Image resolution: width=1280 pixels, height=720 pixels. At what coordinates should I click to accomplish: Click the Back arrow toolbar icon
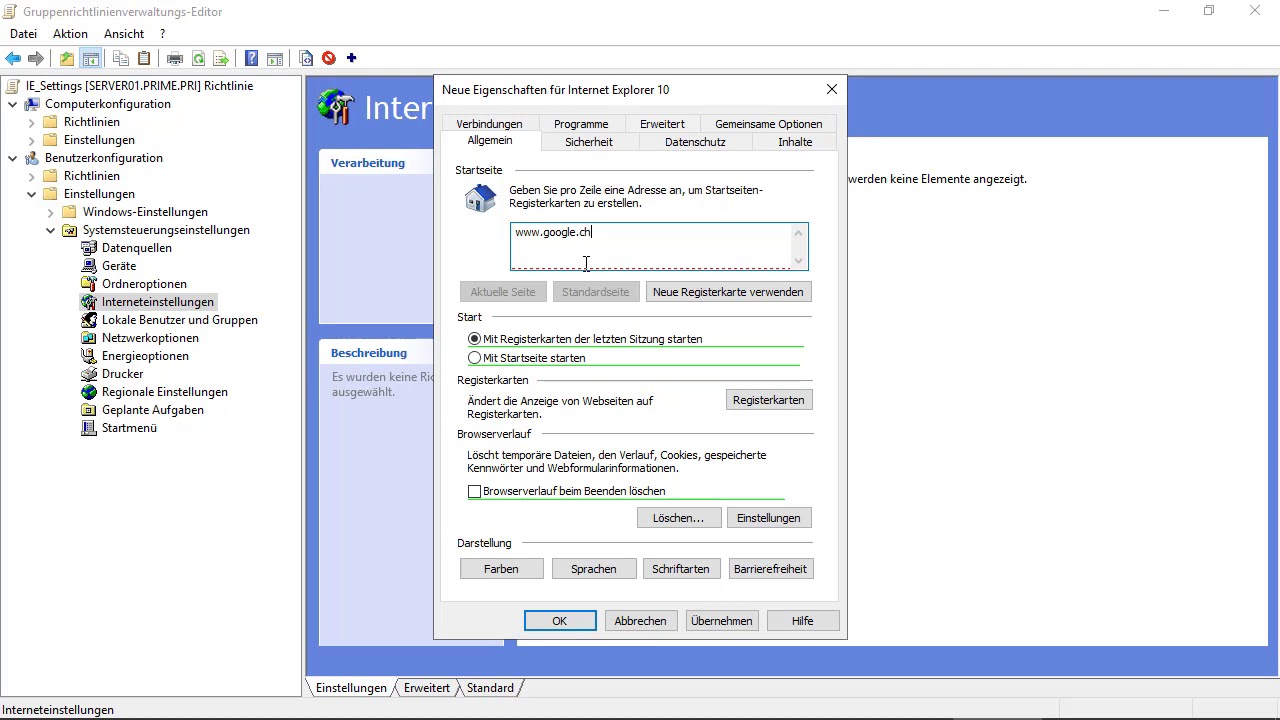coord(13,58)
